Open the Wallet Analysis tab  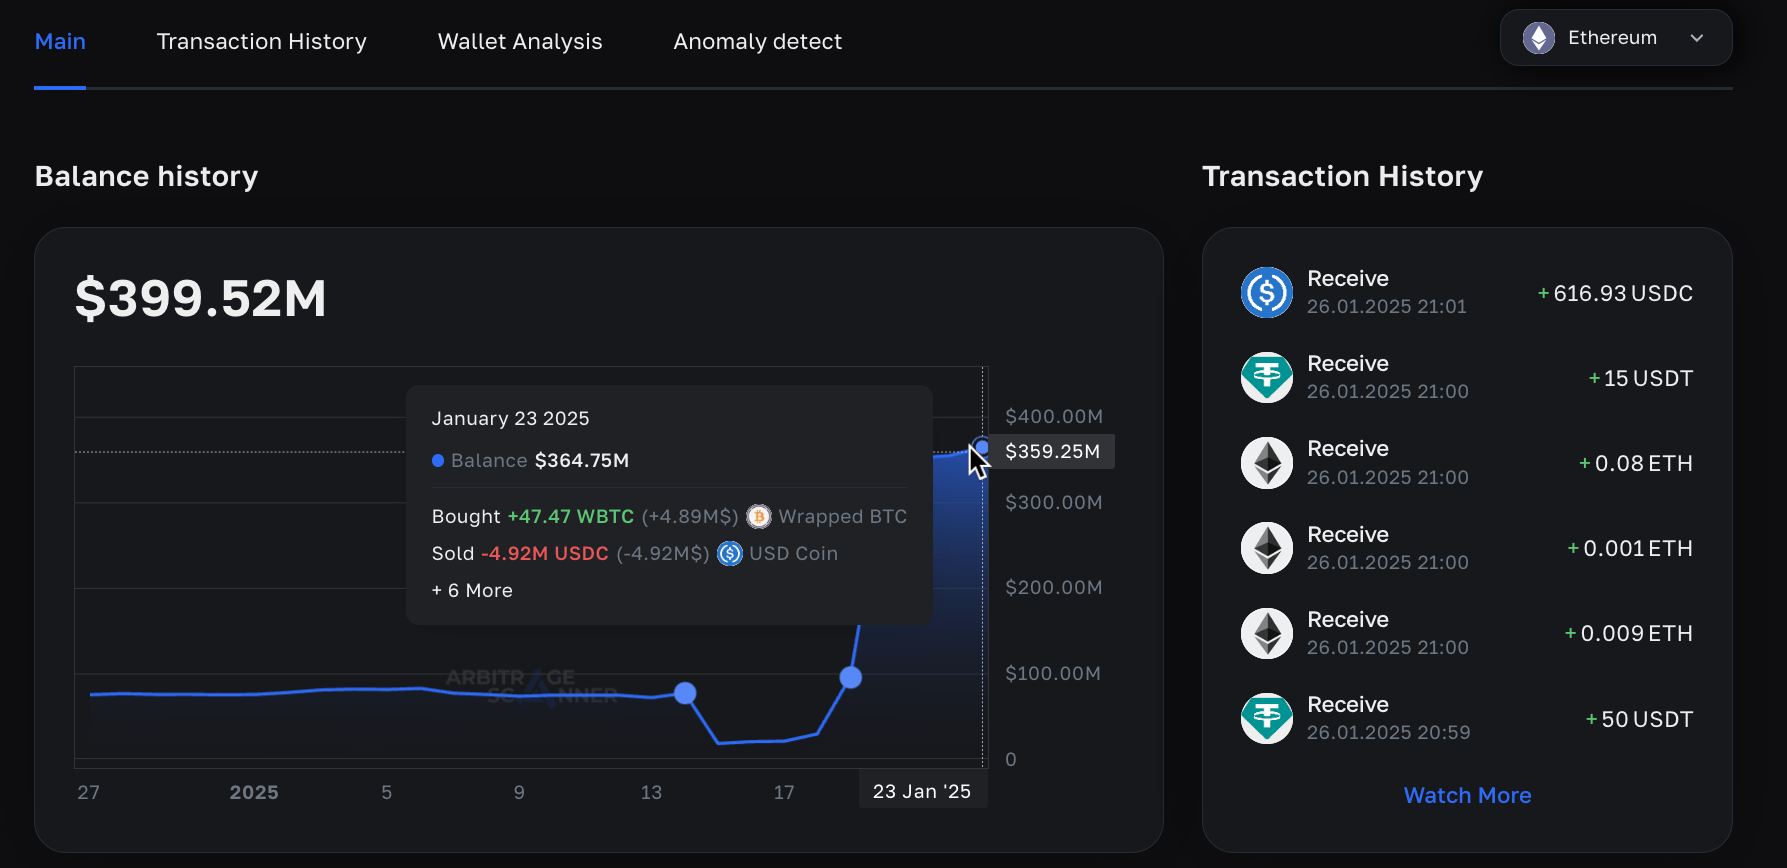pyautogui.click(x=520, y=42)
